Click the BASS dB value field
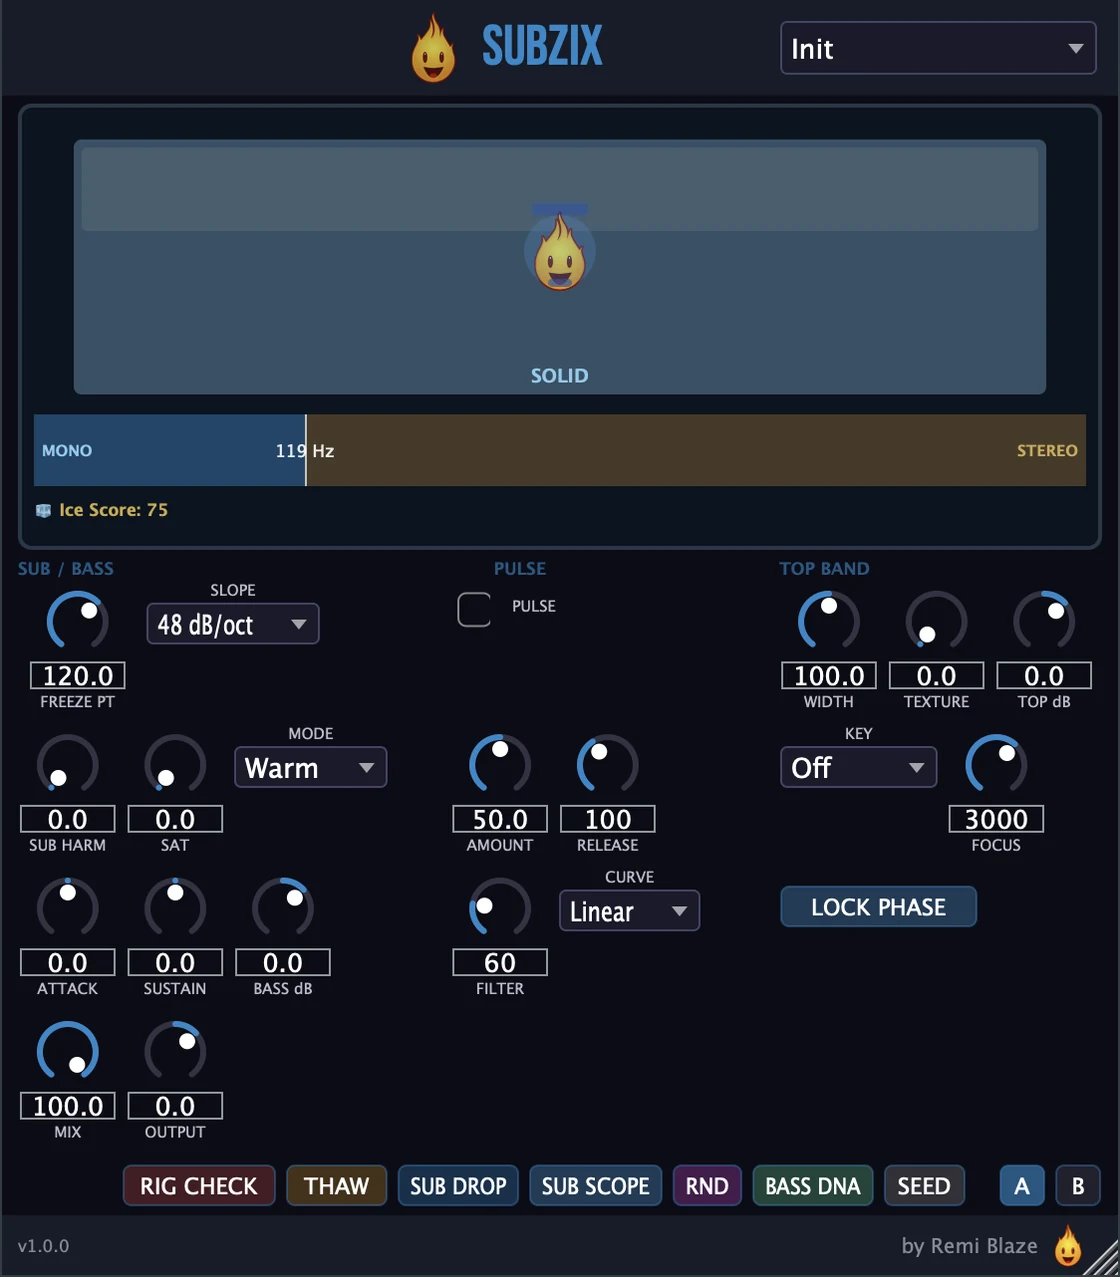This screenshot has height=1277, width=1120. pyautogui.click(x=283, y=963)
